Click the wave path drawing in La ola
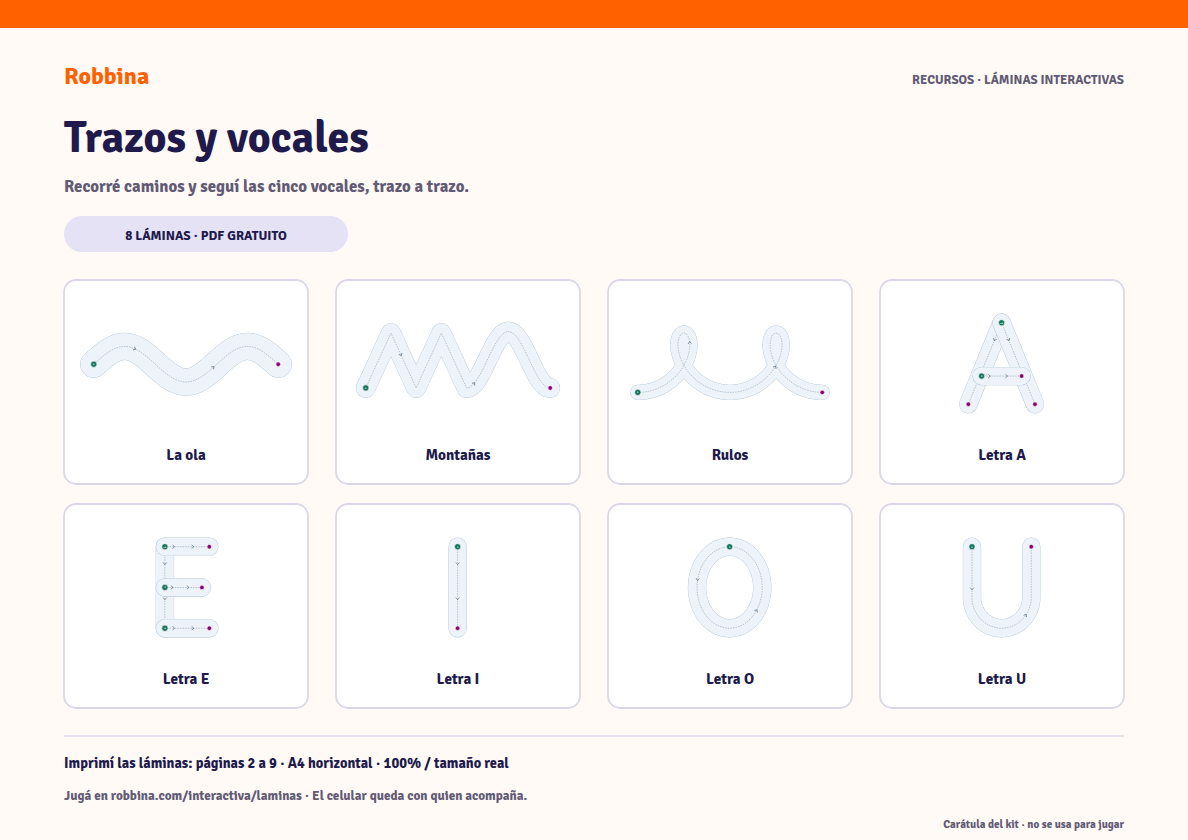 click(186, 364)
